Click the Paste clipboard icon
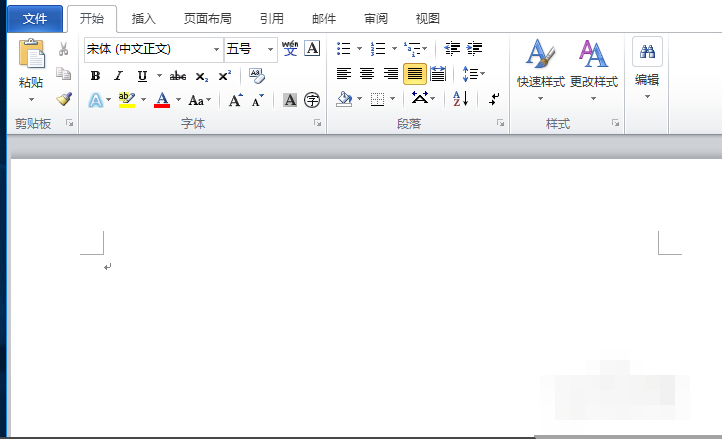Image resolution: width=722 pixels, height=439 pixels. (31, 54)
